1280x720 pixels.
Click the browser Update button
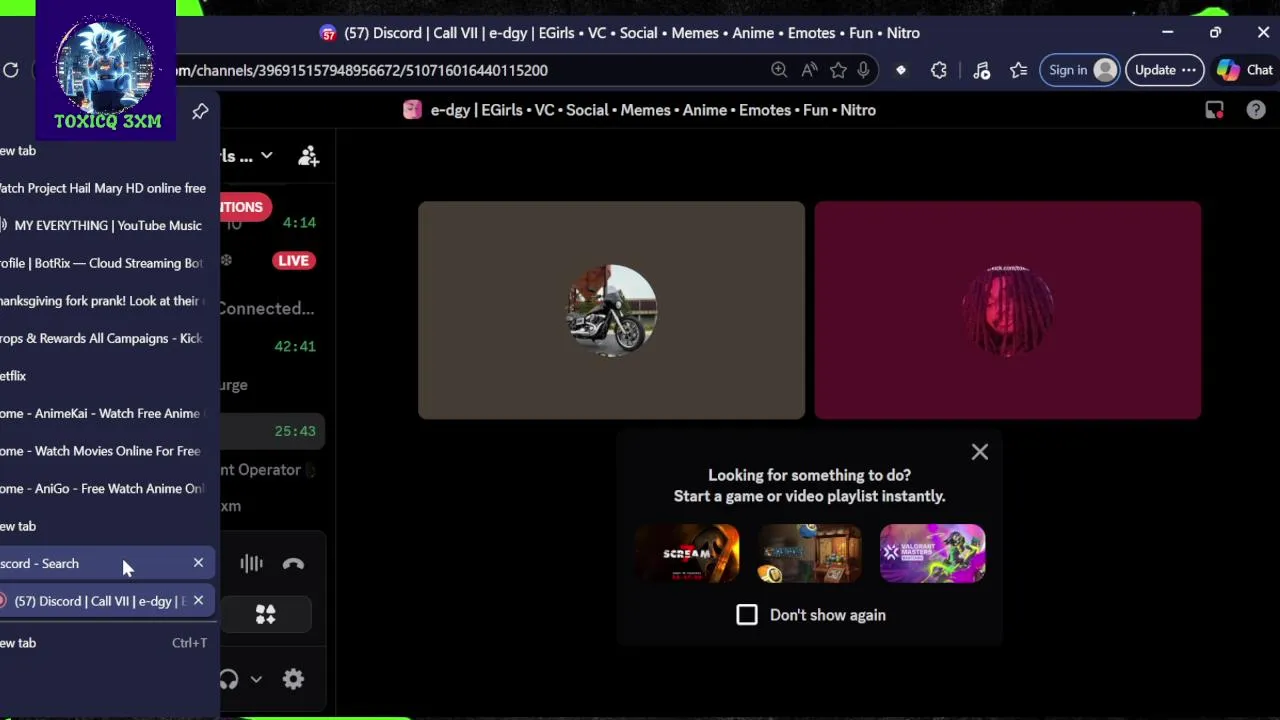(x=1164, y=70)
